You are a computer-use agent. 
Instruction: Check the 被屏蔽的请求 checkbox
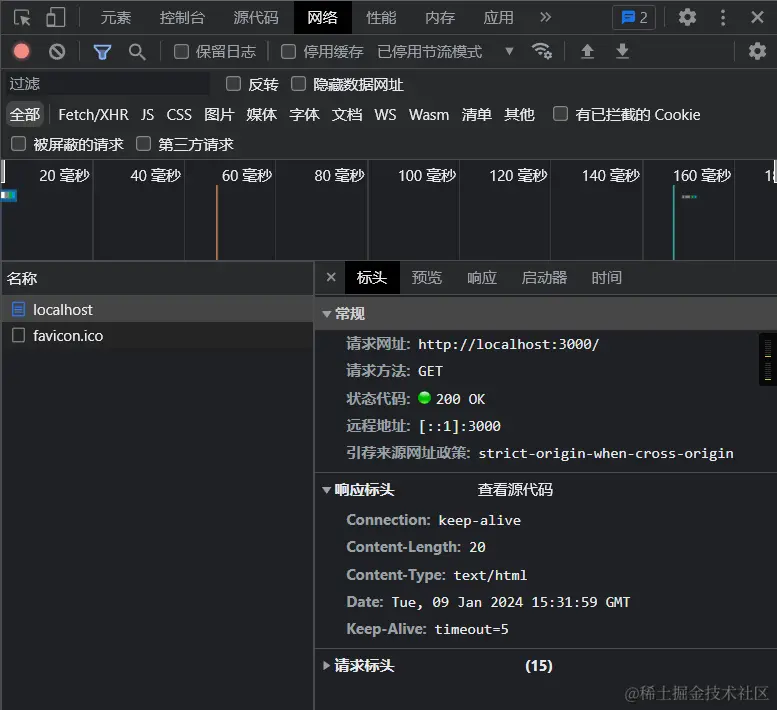tap(18, 144)
